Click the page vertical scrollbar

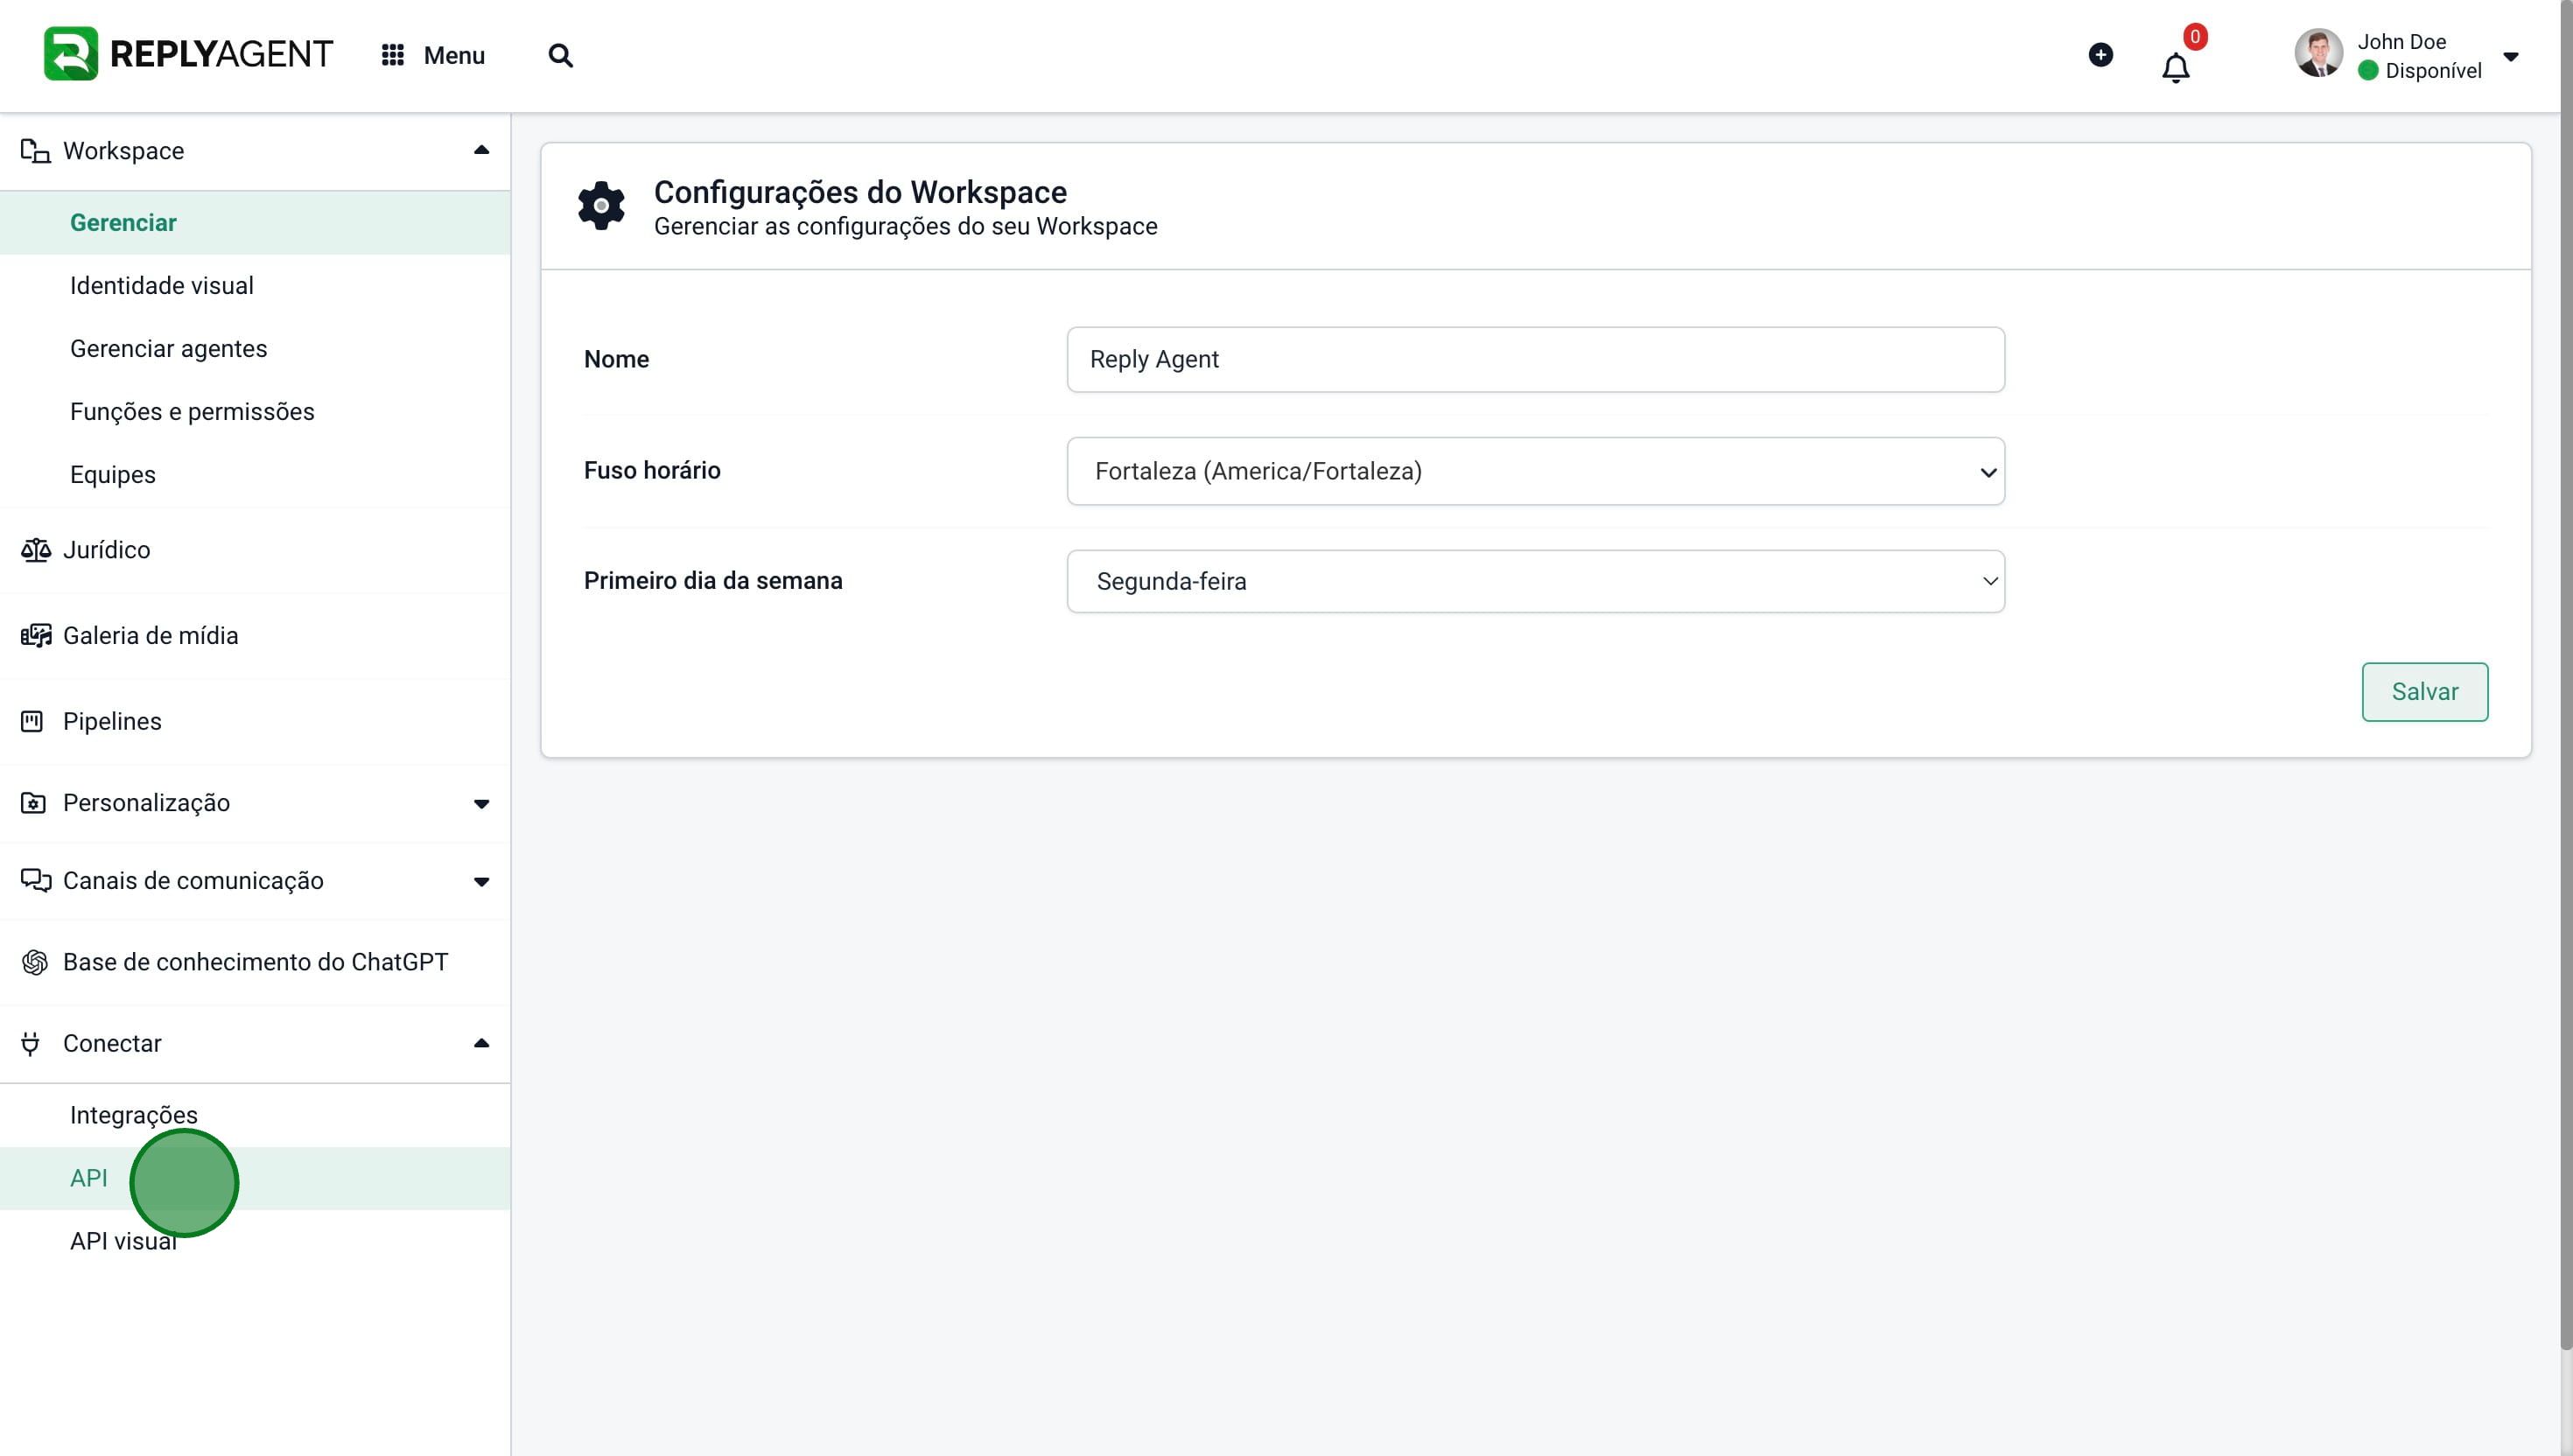(2565, 675)
